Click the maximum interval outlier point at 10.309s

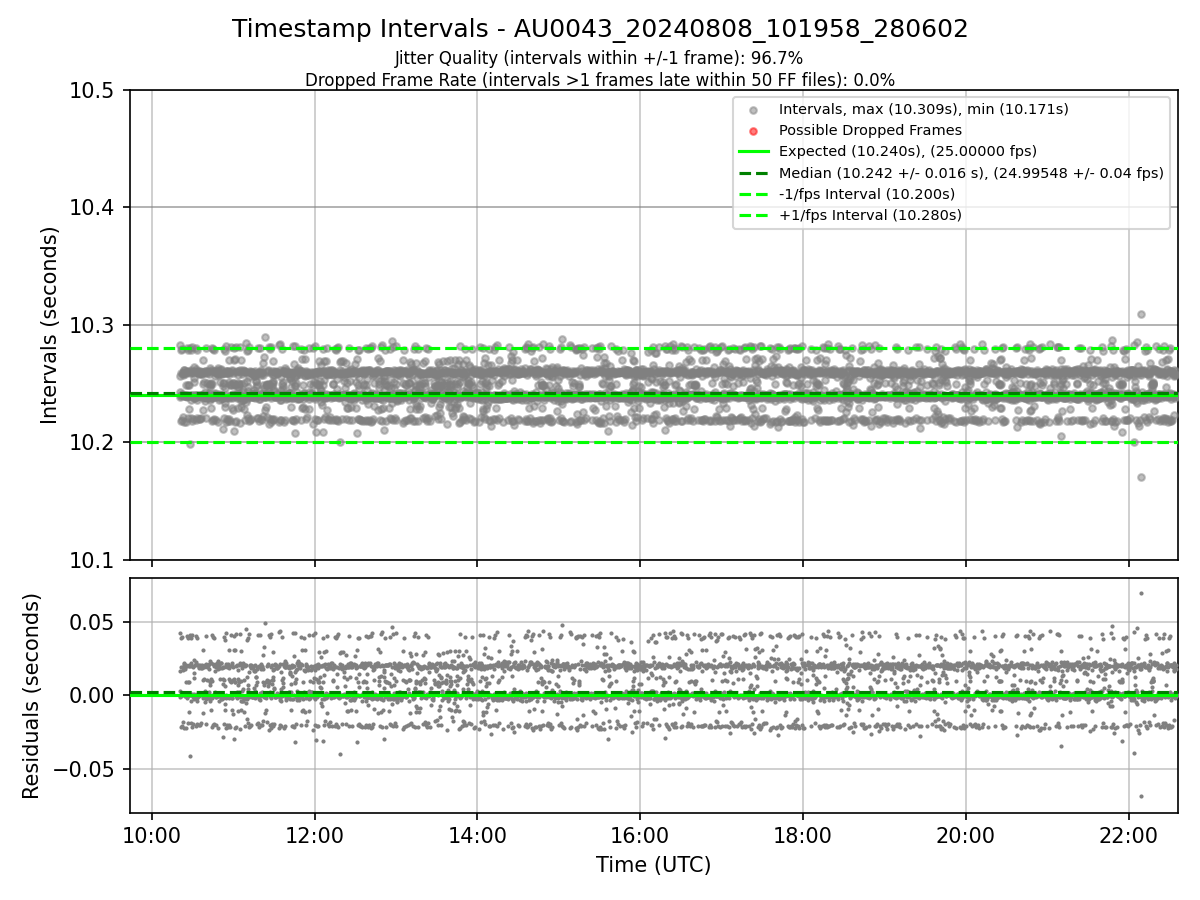coord(1141,314)
